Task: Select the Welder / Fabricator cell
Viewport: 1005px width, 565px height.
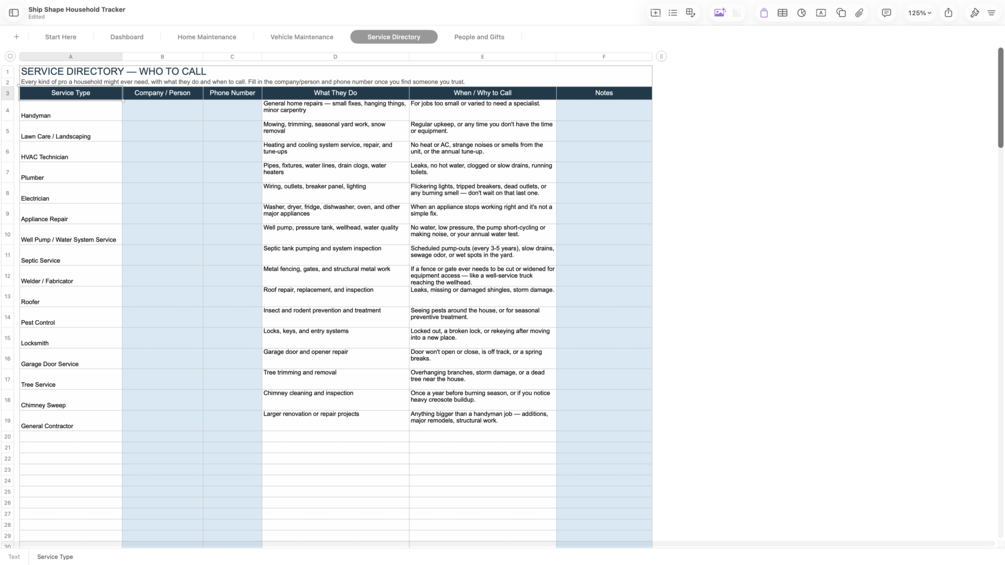Action: (x=71, y=276)
